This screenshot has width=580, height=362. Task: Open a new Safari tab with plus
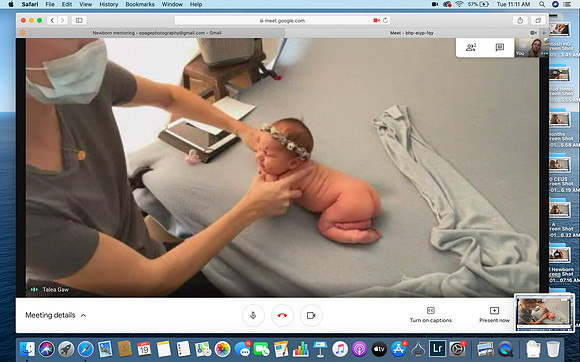click(544, 33)
